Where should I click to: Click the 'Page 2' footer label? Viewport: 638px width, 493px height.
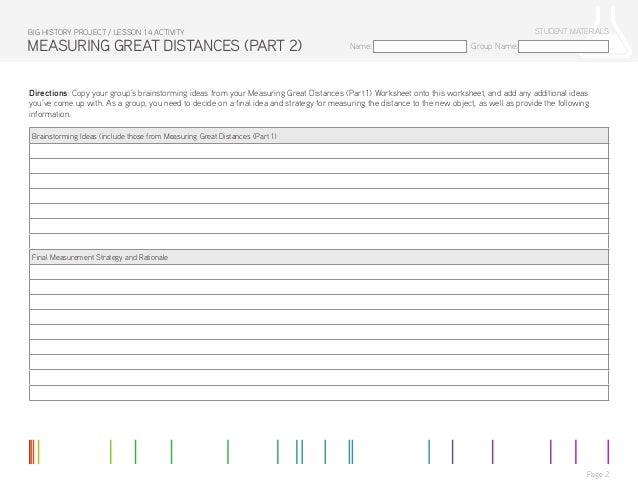pos(597,474)
